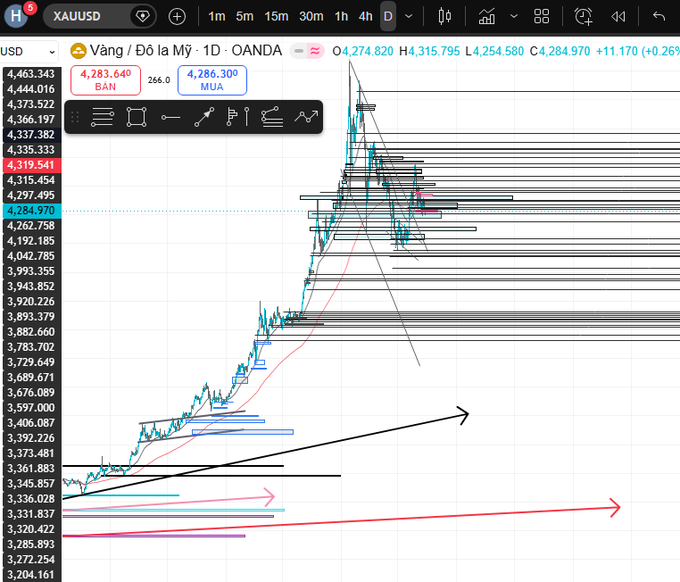Click the 3,893.379 price axis label
The width and height of the screenshot is (680, 582).
tap(32, 317)
